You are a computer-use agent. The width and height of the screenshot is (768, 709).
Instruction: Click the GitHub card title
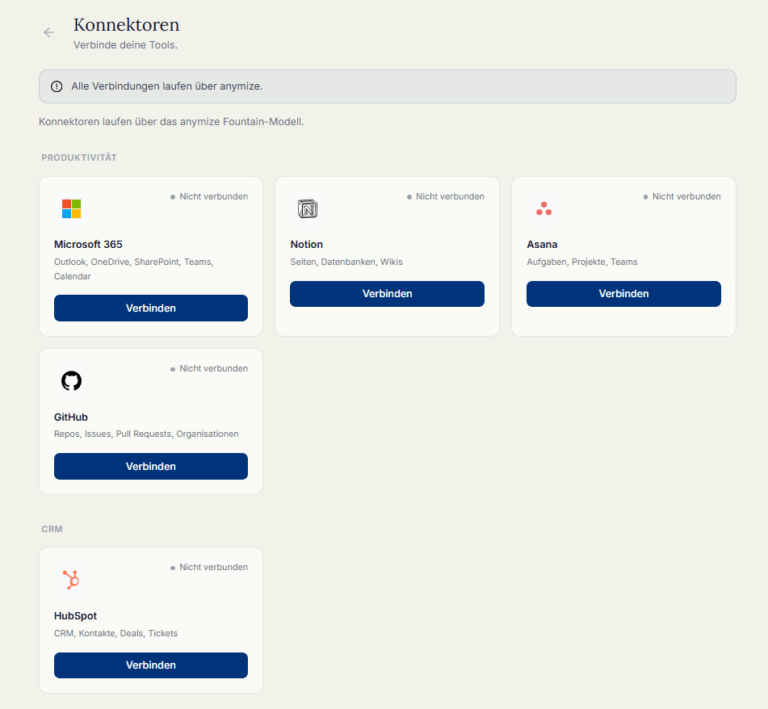click(x=71, y=417)
